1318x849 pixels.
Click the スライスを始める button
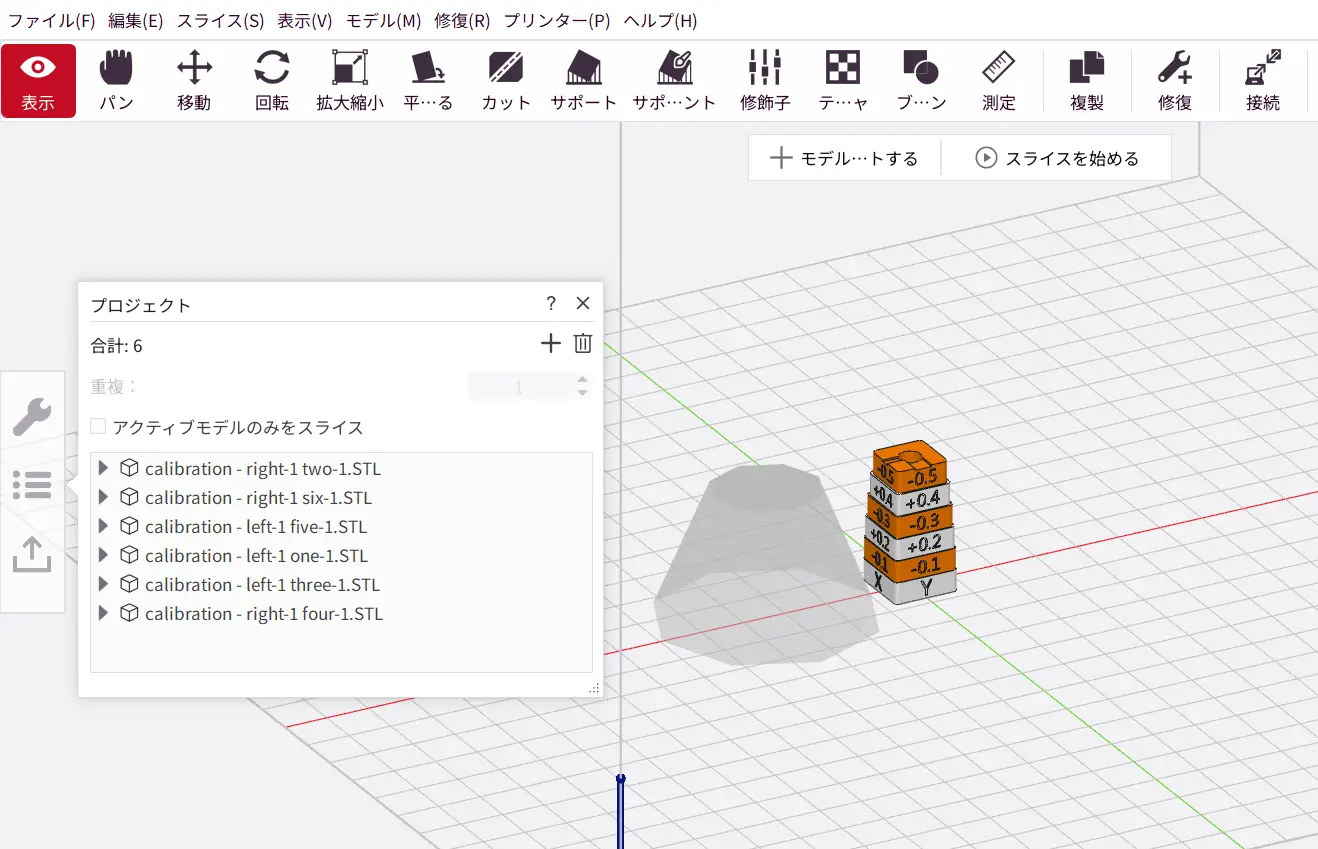tap(1058, 158)
